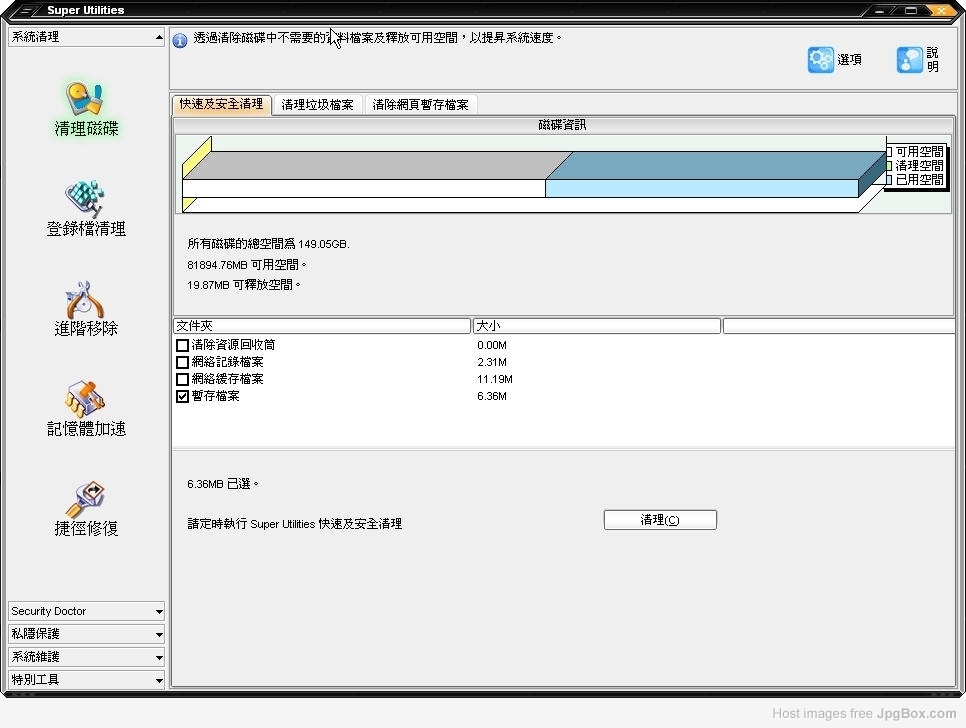Select the 0.00M size value
Screen dimensions: 966x728
point(492,345)
